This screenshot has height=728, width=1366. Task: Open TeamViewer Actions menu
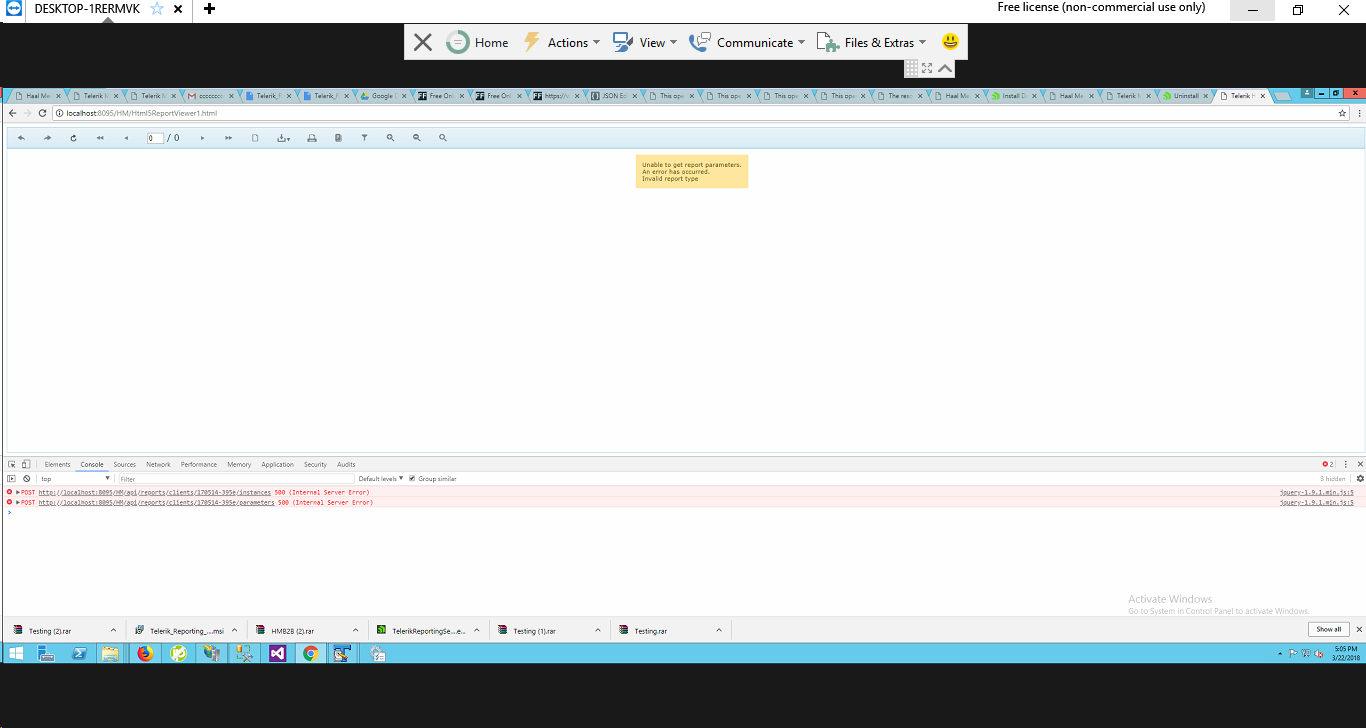561,42
